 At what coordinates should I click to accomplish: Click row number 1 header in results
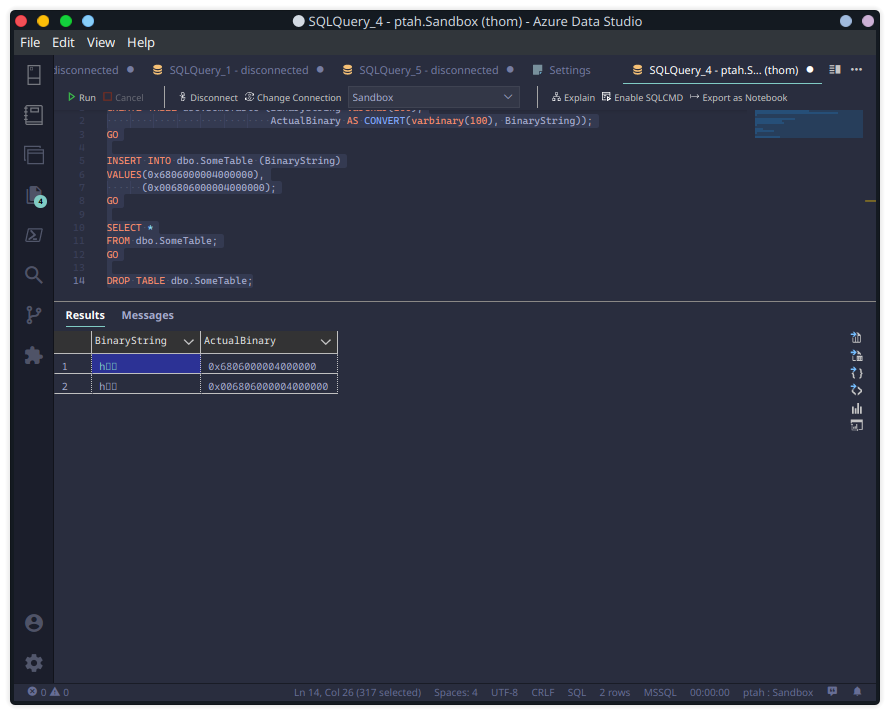[73, 364]
